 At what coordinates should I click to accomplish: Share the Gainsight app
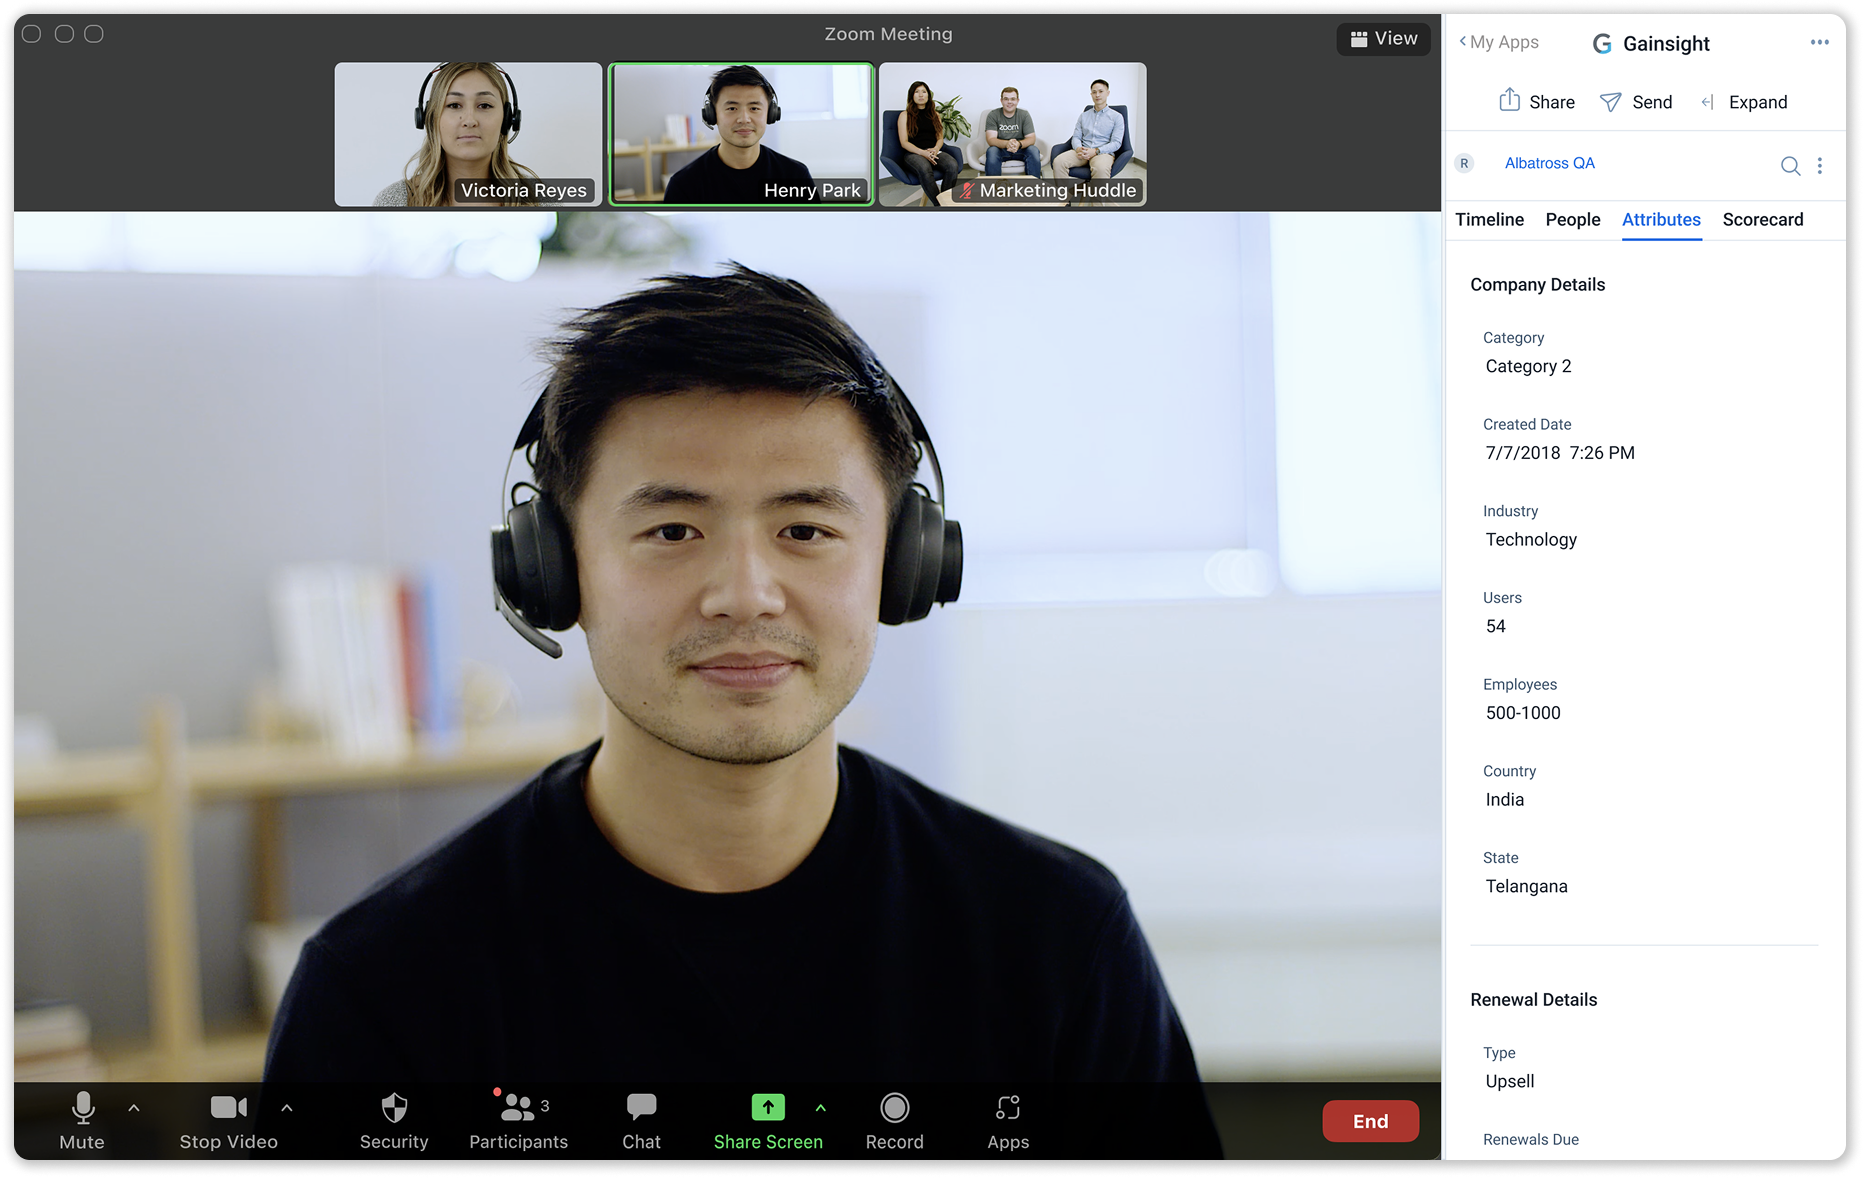tap(1537, 101)
